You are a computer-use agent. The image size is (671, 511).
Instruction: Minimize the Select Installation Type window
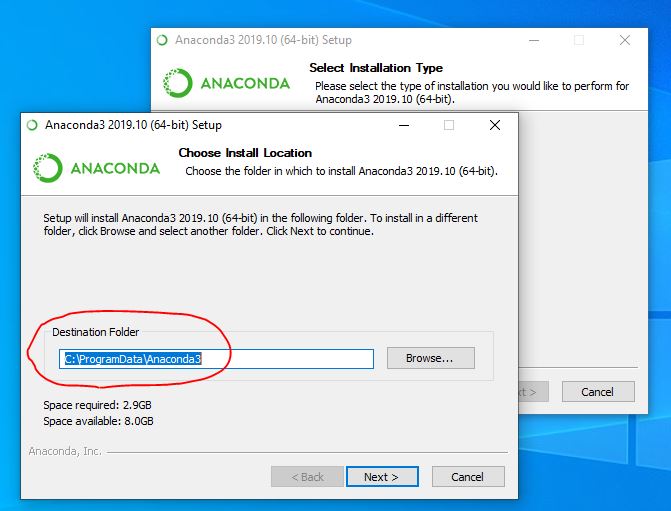pyautogui.click(x=534, y=40)
